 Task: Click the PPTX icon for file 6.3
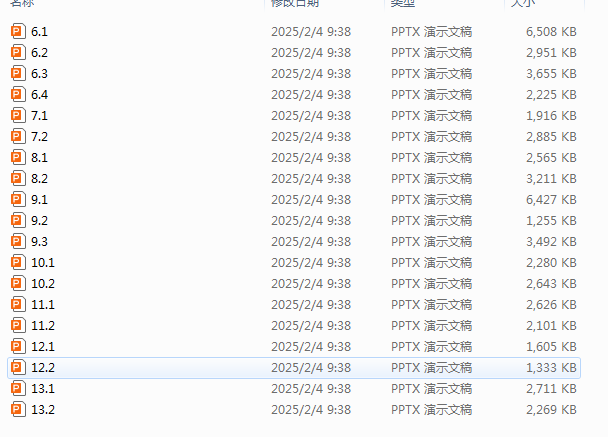(x=18, y=73)
